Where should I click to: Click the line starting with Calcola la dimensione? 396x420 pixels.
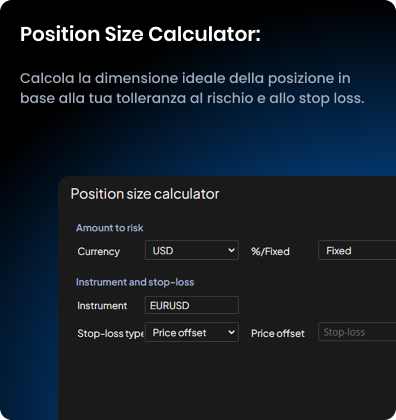[x=185, y=78]
